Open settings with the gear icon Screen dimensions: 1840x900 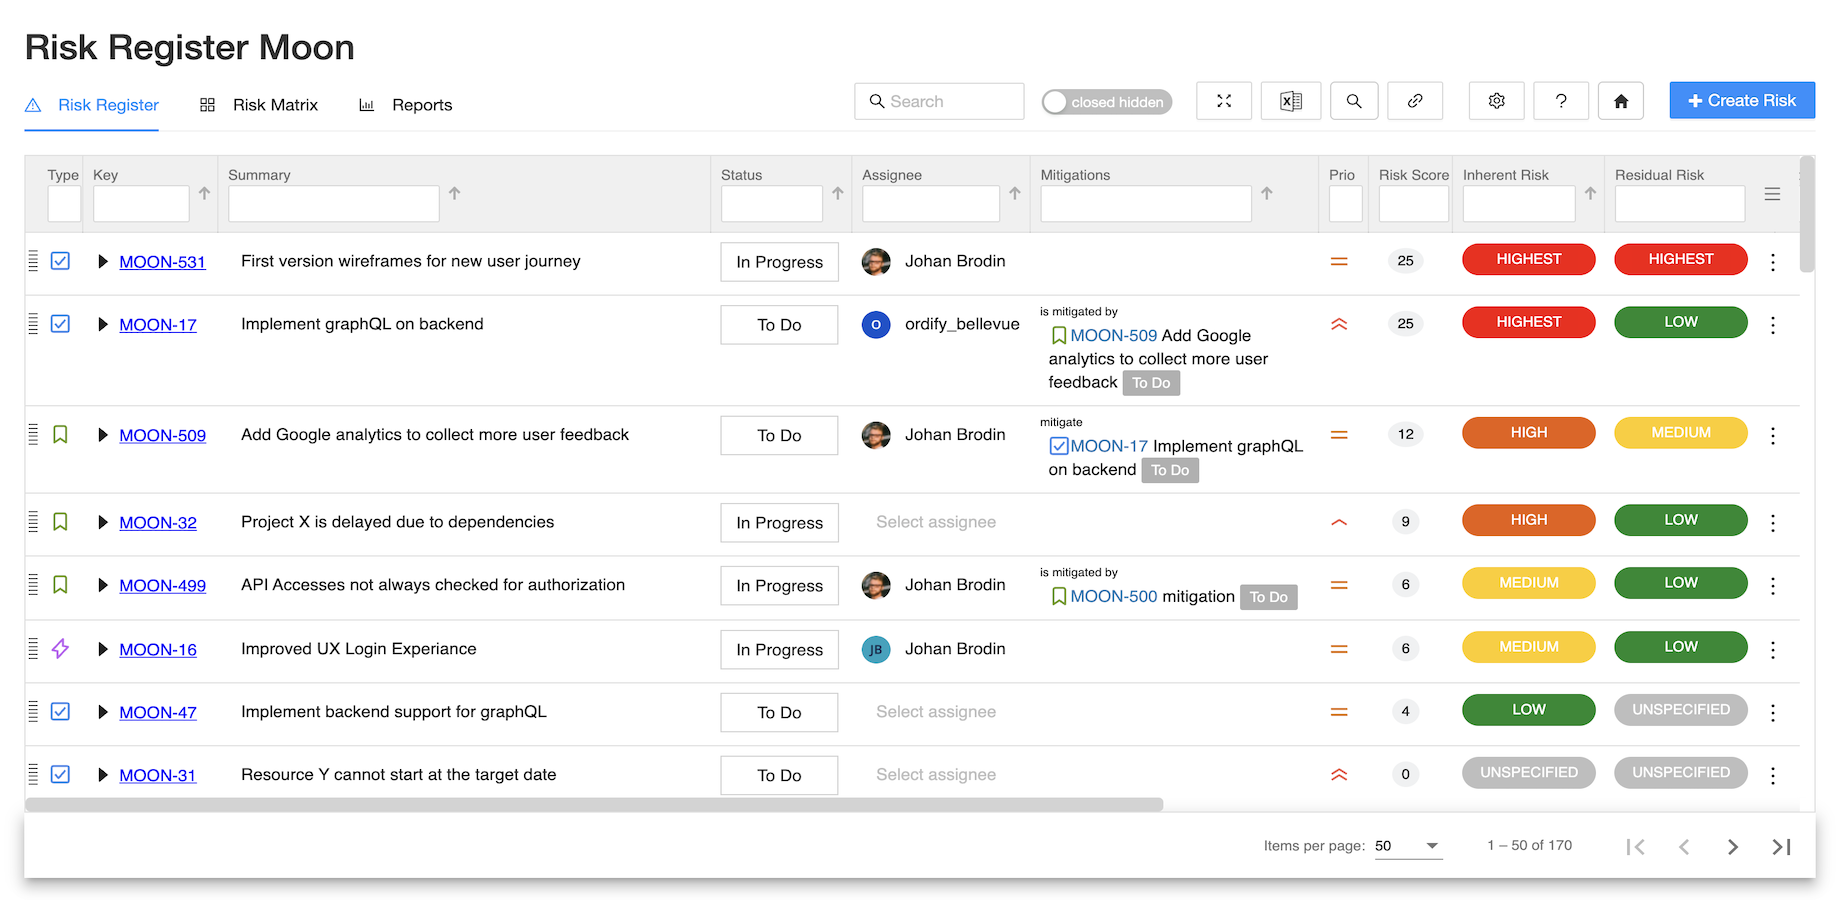[x=1496, y=101]
